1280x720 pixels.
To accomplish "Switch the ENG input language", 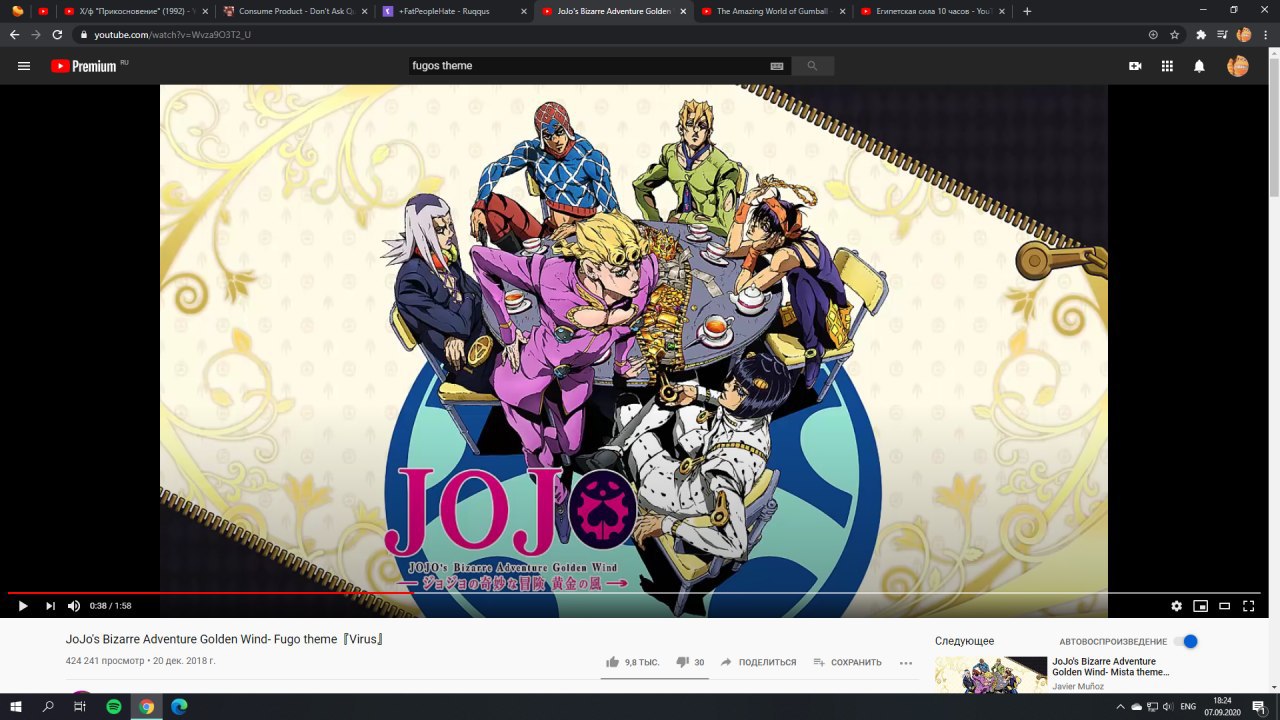I will click(1188, 706).
